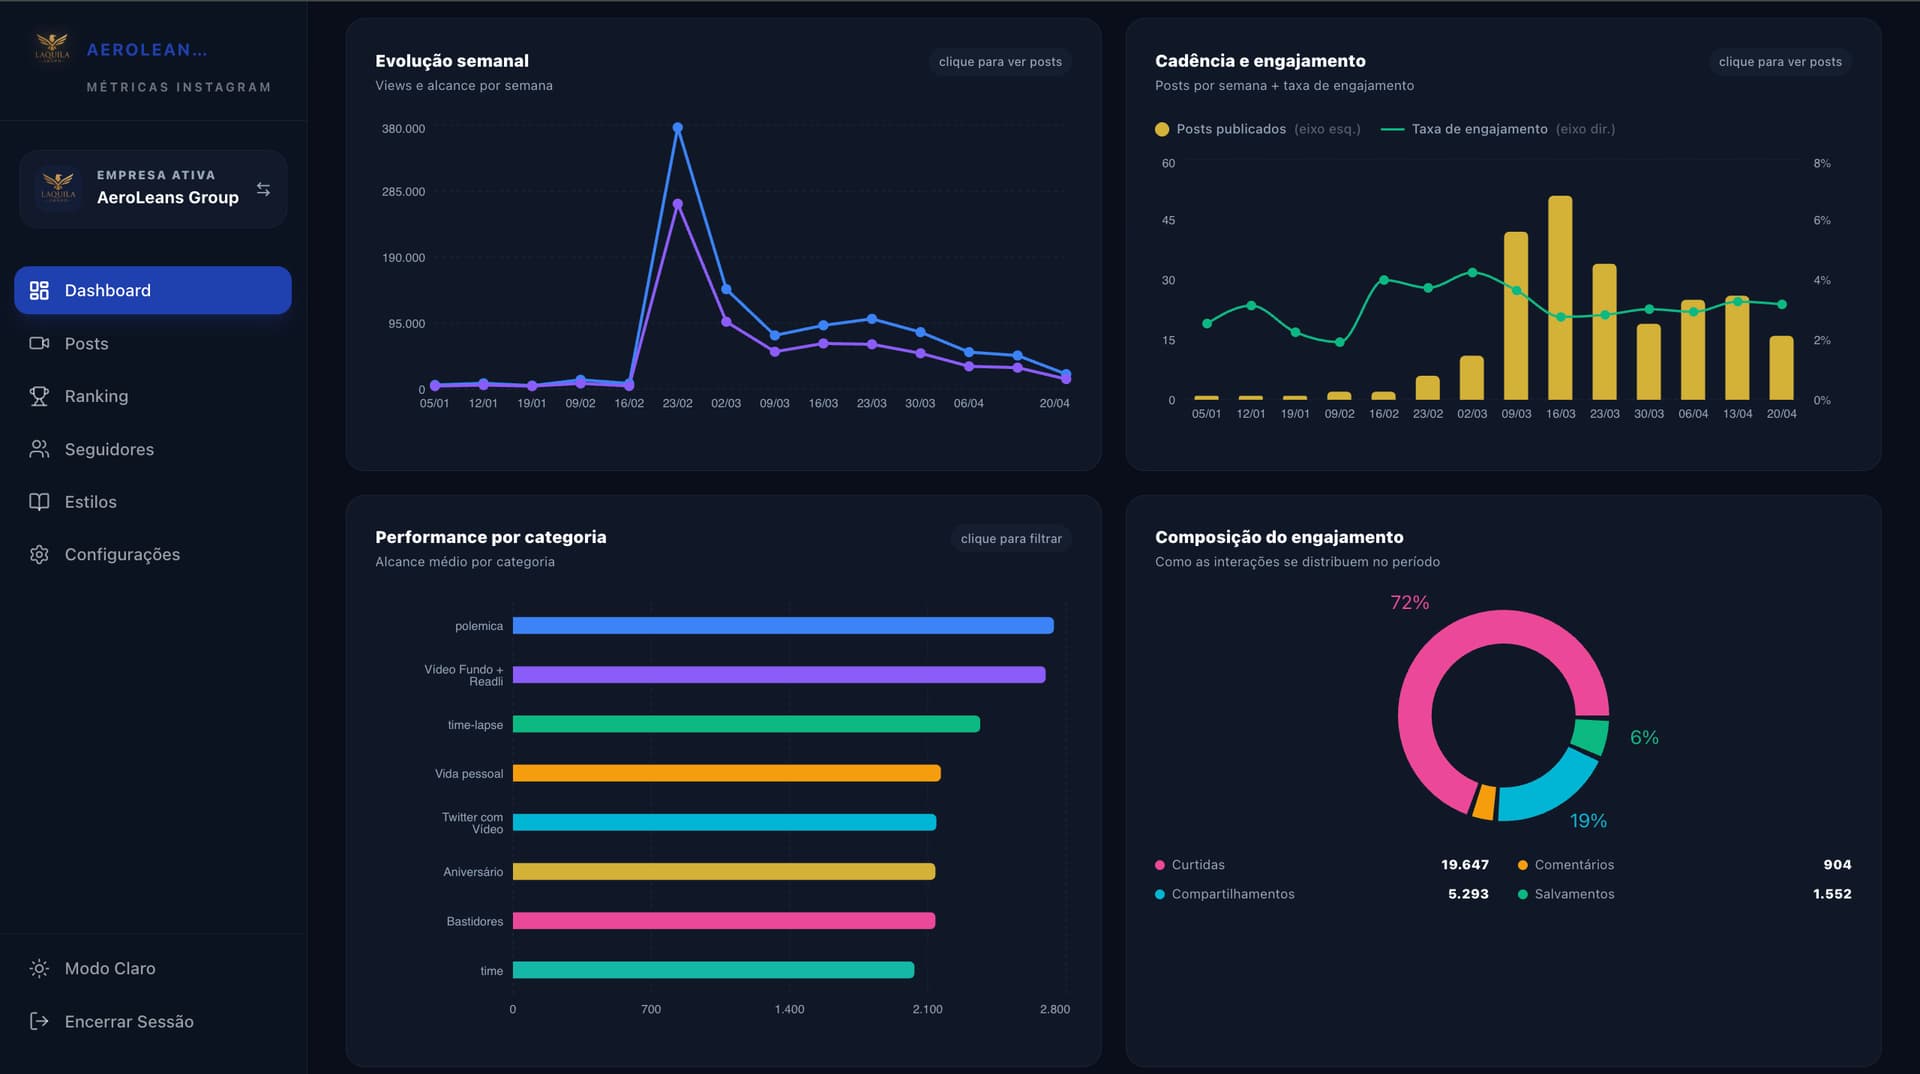Click the blue polemica category bar

[x=782, y=626]
